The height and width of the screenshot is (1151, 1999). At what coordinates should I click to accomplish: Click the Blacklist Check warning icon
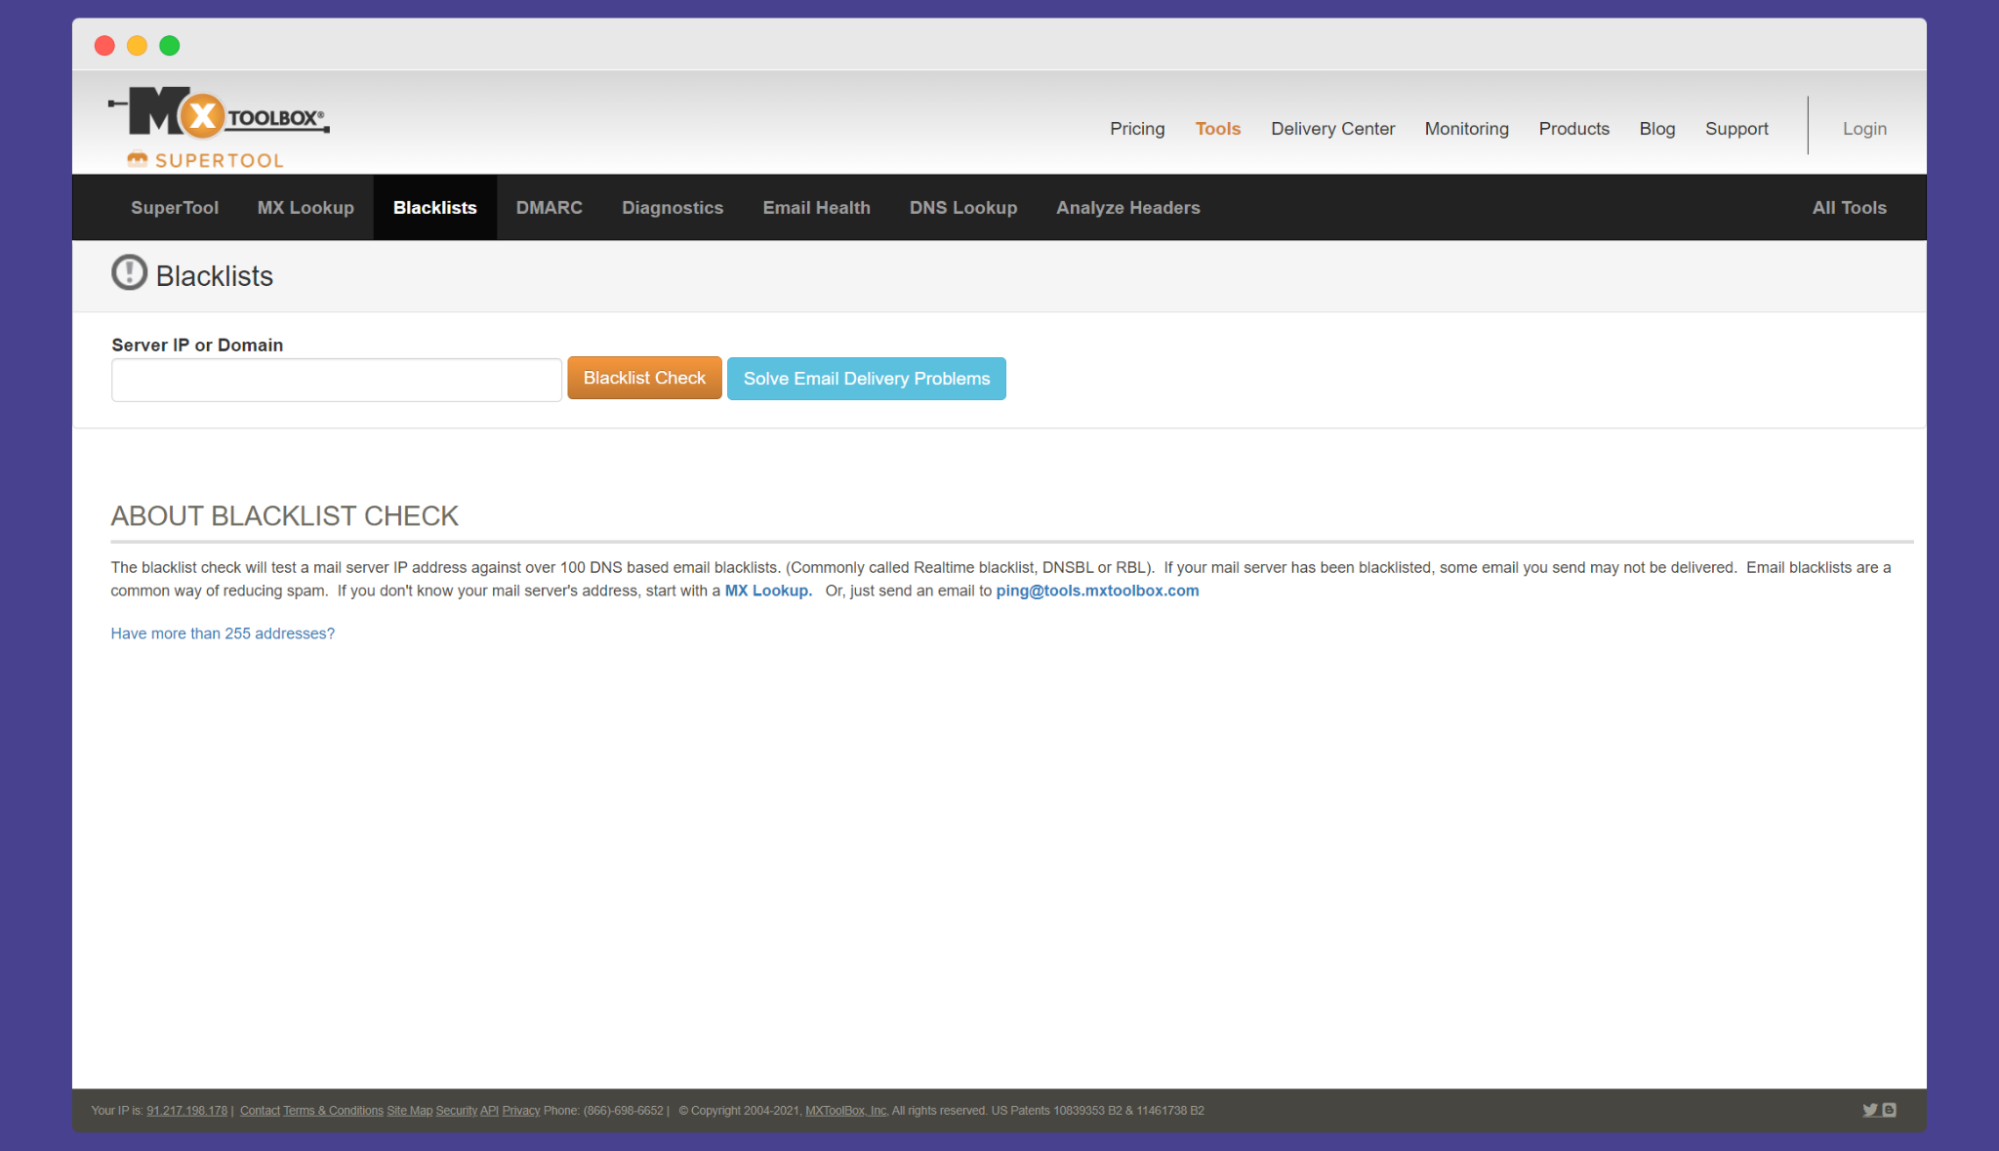[128, 273]
